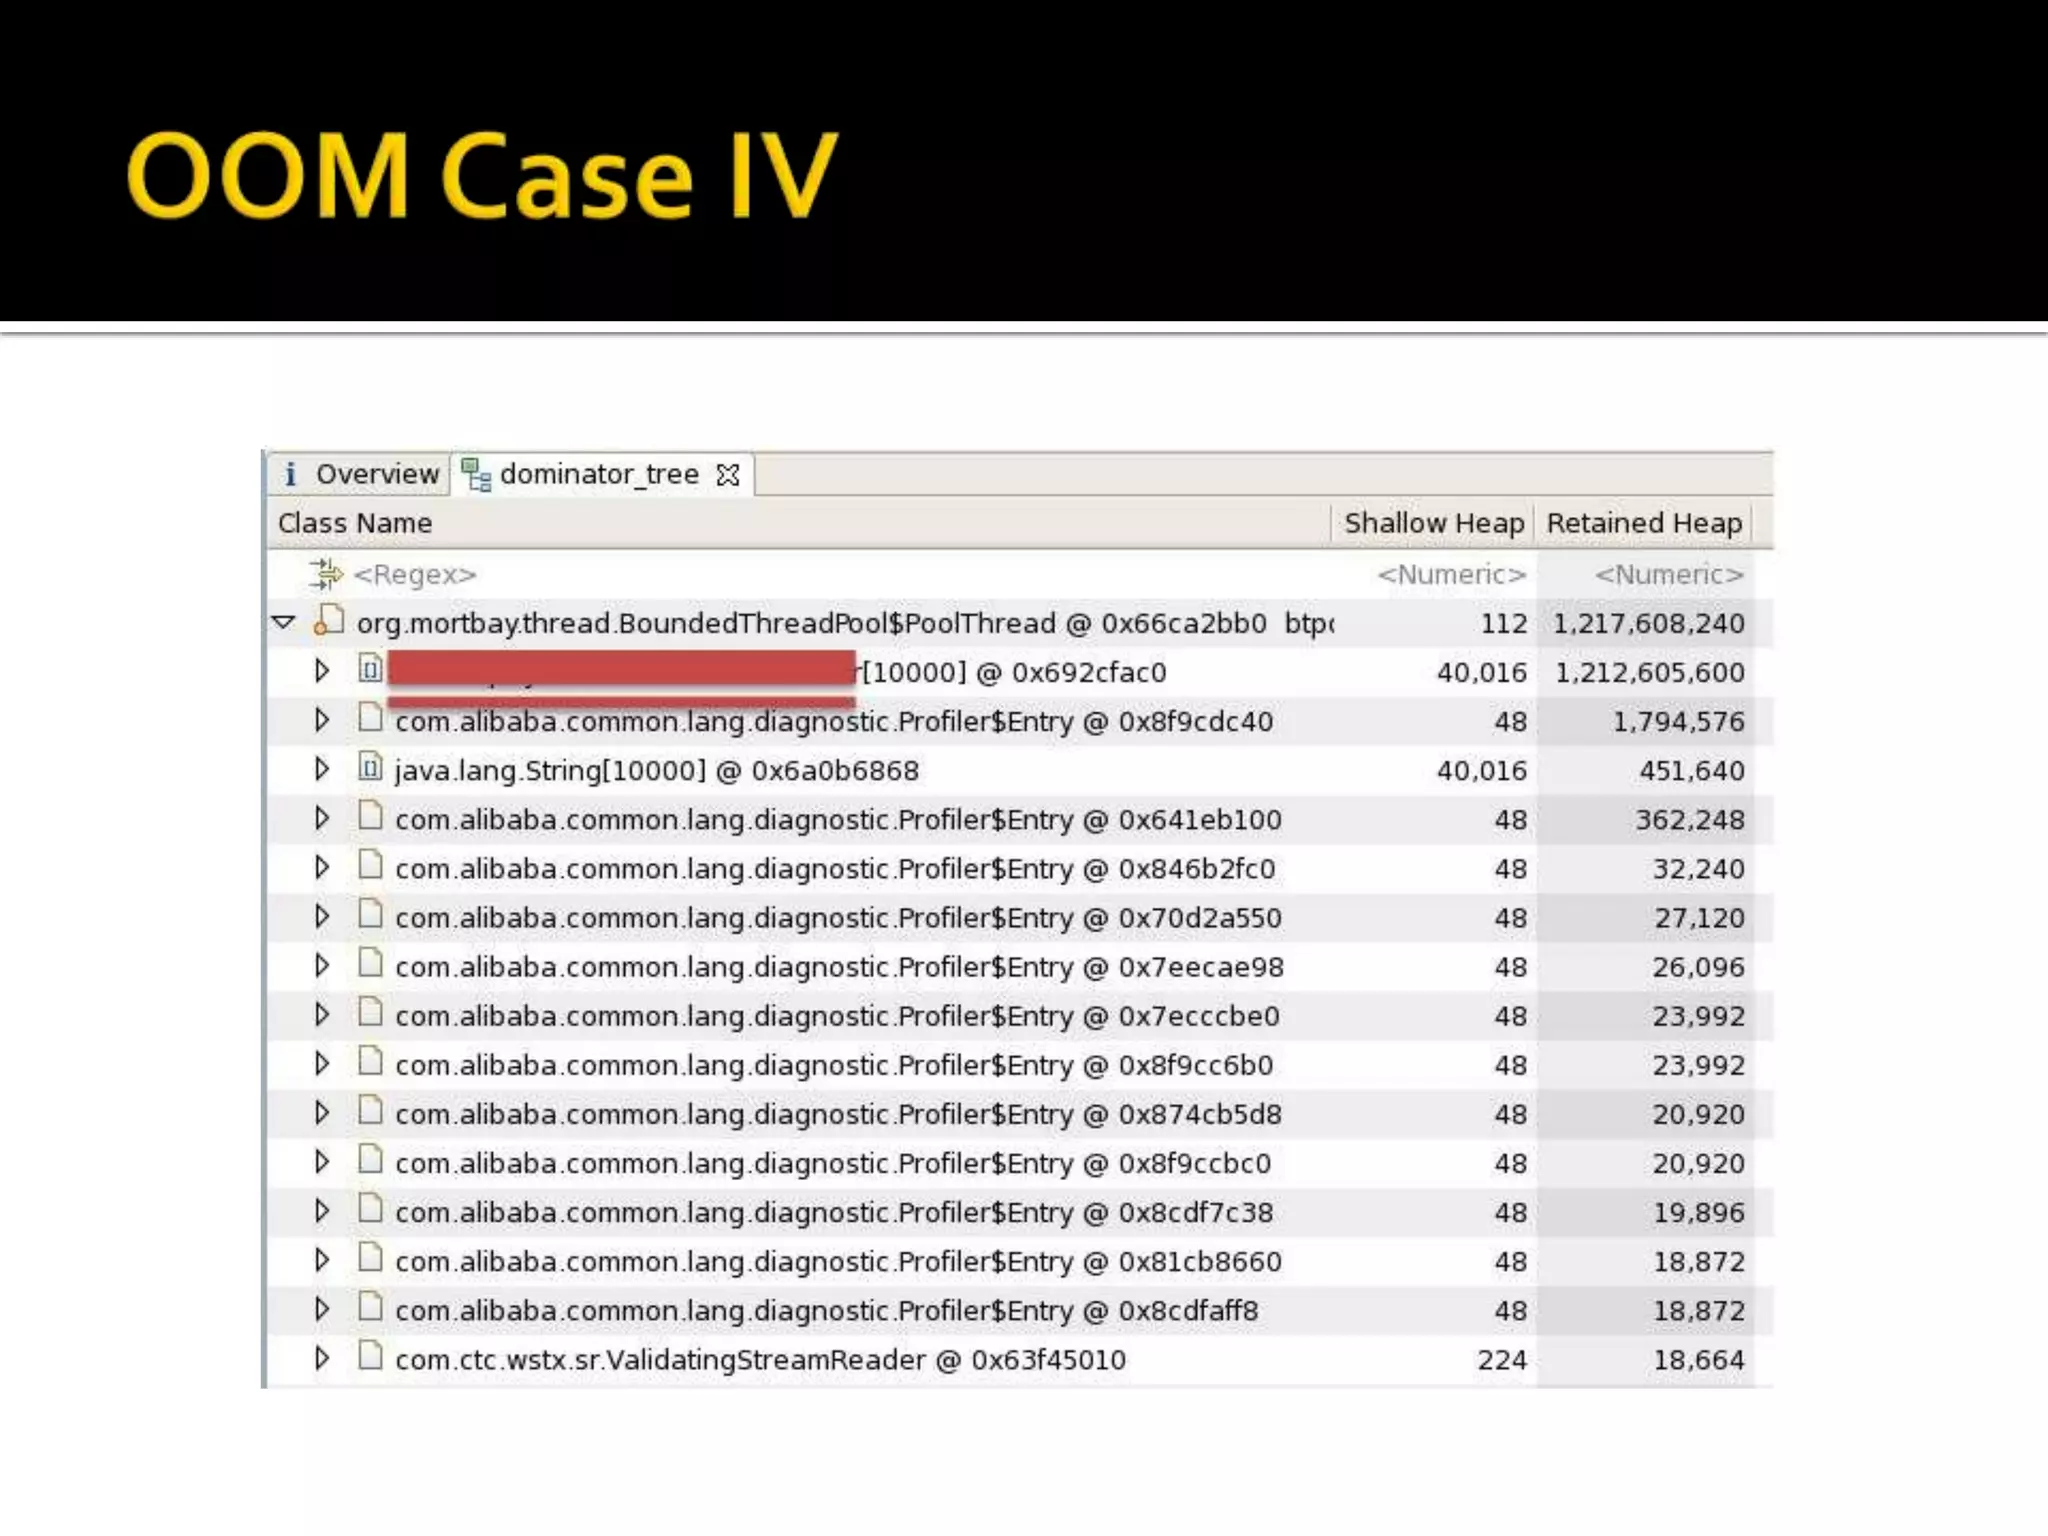Click the dominator_tree tab icon

pyautogui.click(x=476, y=475)
